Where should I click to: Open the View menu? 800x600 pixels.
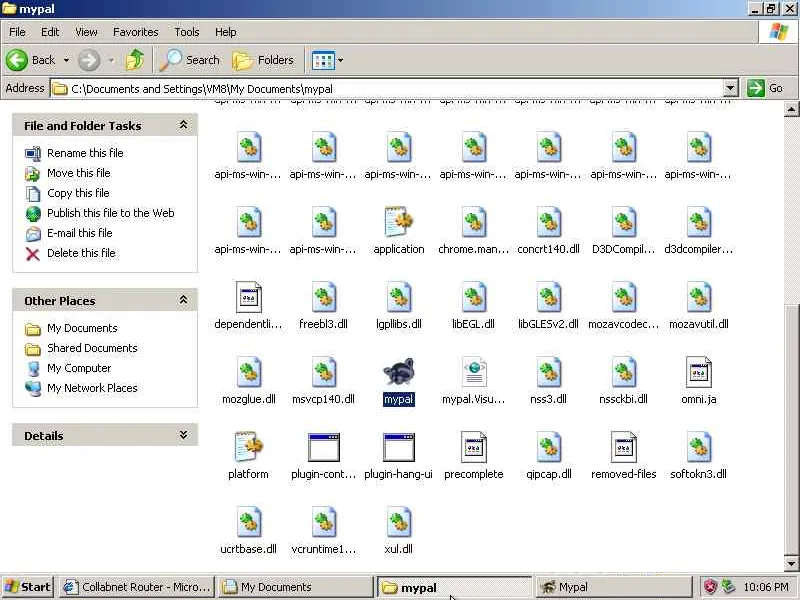pos(86,32)
